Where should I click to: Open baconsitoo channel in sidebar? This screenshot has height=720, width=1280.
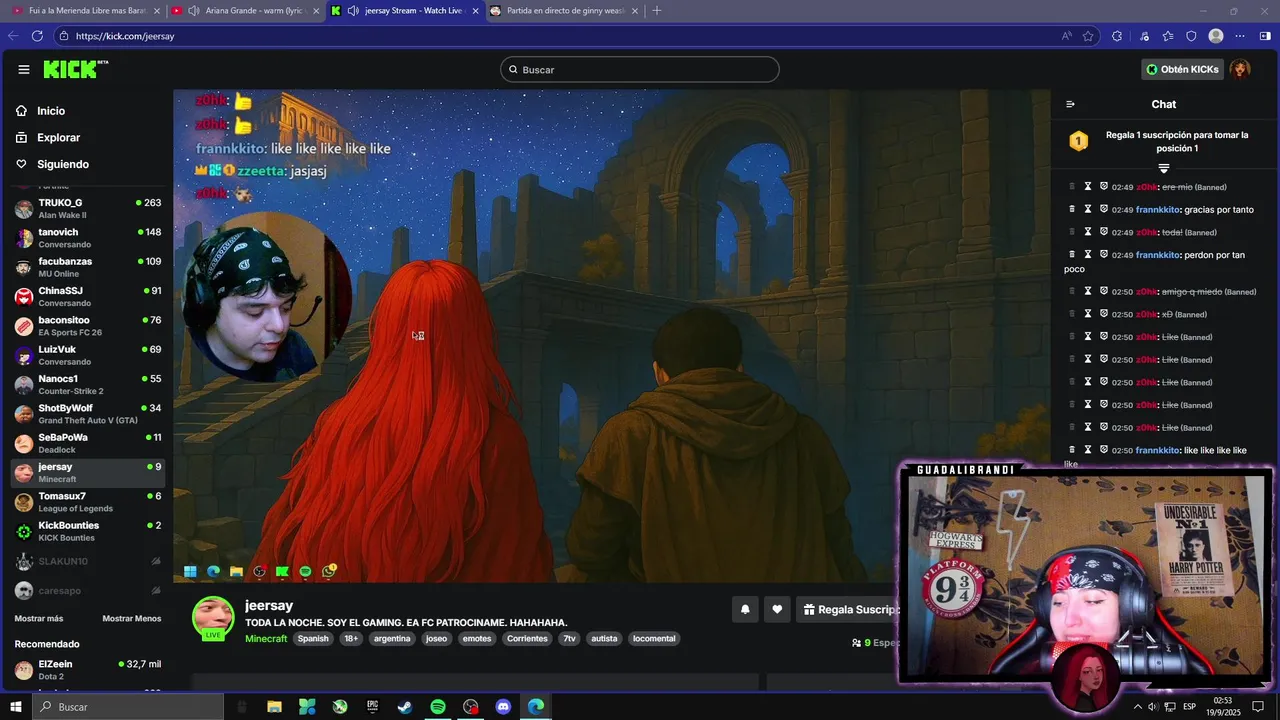tap(87, 326)
